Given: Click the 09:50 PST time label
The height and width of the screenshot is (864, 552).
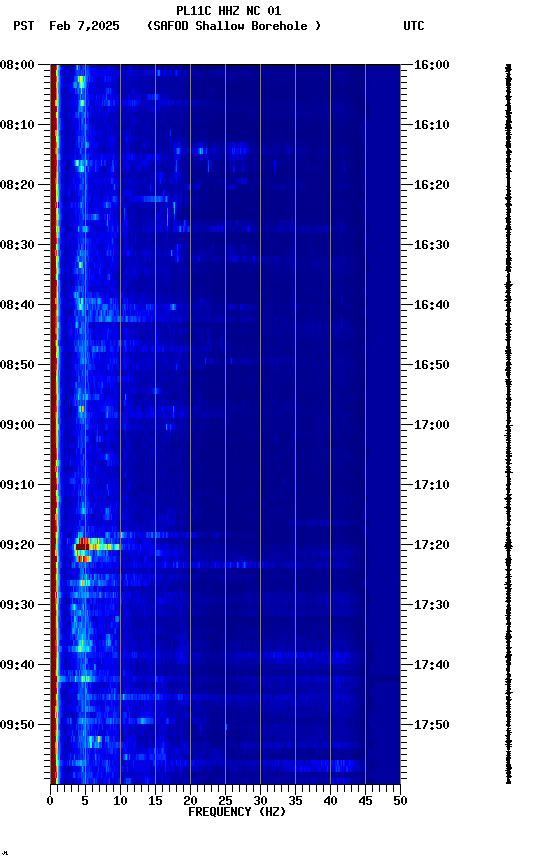Looking at the screenshot, I should (x=17, y=725).
